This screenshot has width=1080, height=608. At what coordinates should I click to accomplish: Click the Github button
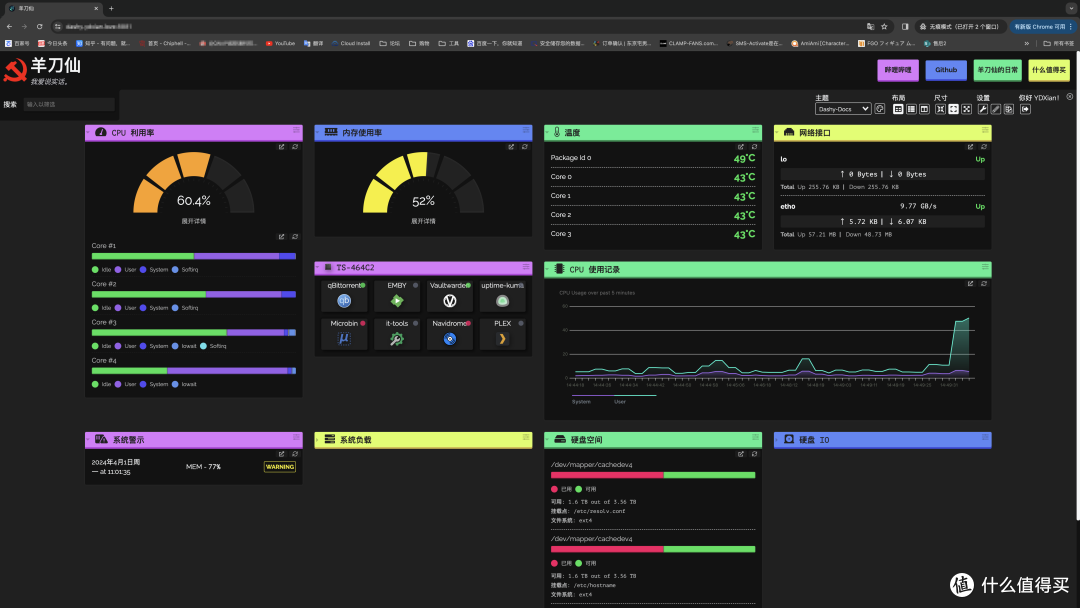click(946, 70)
